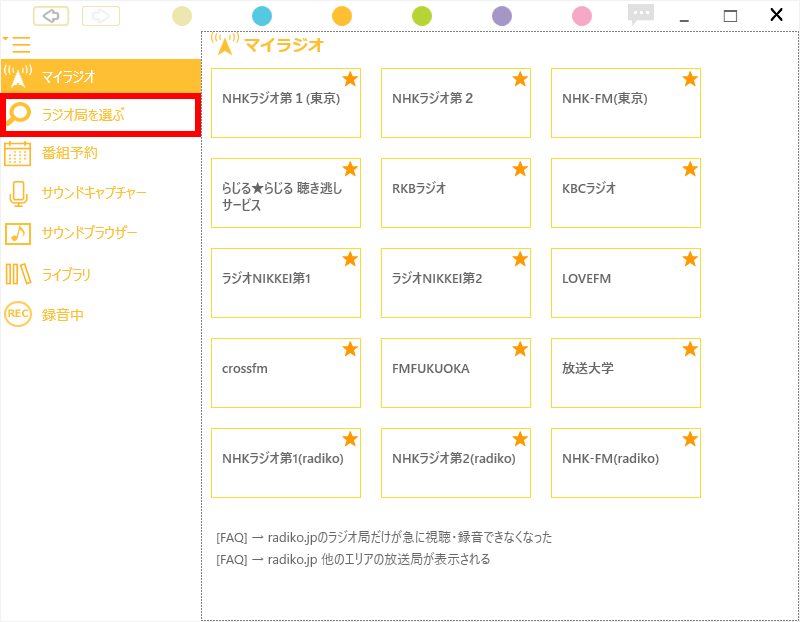Open the NHK-FM(東京) station tile
The width and height of the screenshot is (800, 622).
(x=626, y=103)
